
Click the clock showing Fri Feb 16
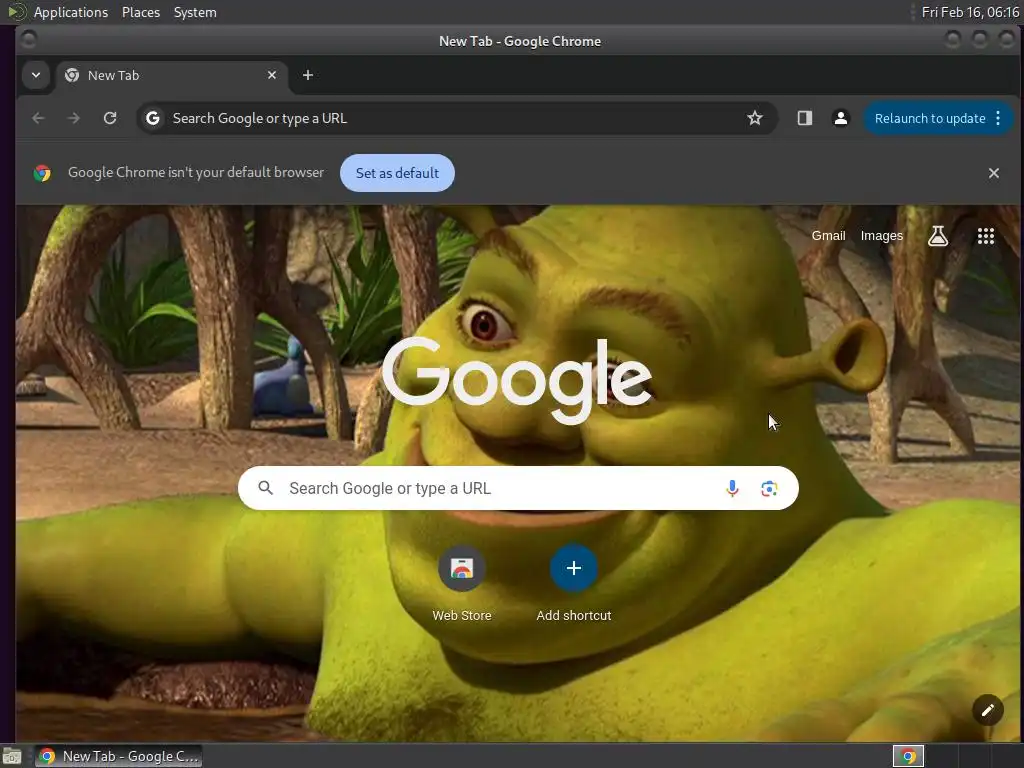click(970, 12)
